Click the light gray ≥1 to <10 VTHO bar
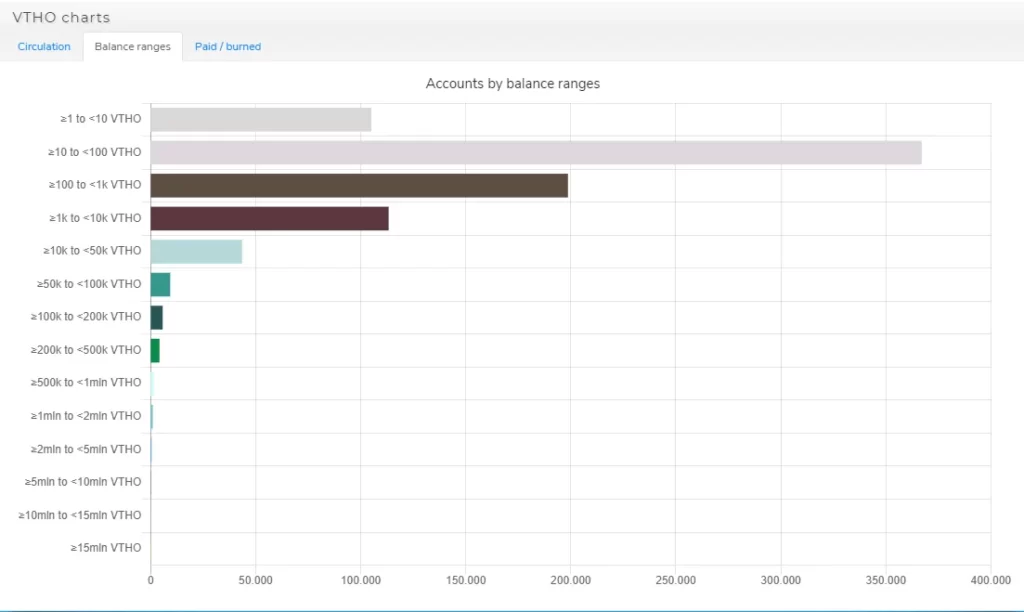The width and height of the screenshot is (1024, 612). click(x=260, y=119)
